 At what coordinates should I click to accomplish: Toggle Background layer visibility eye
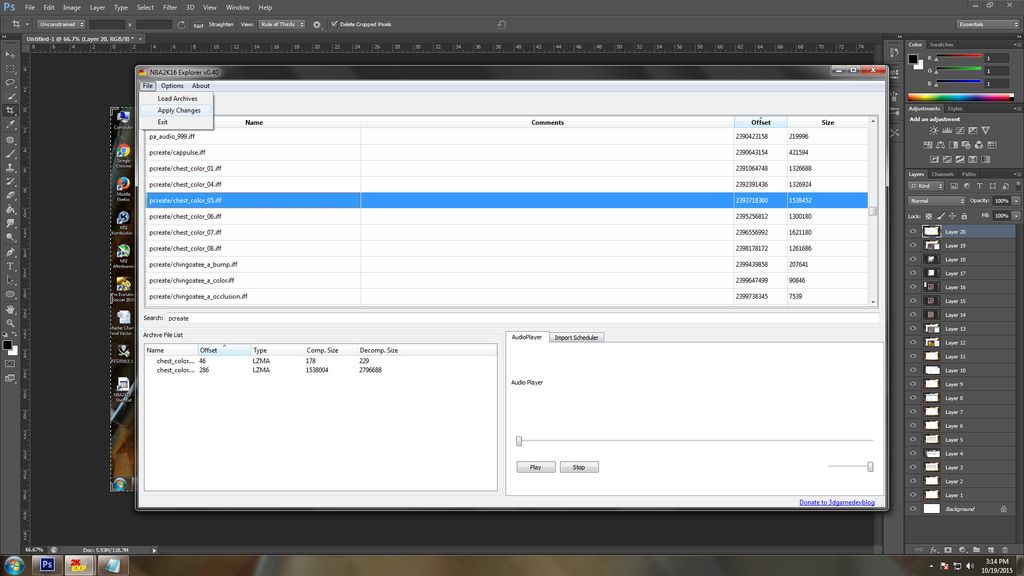[x=913, y=509]
